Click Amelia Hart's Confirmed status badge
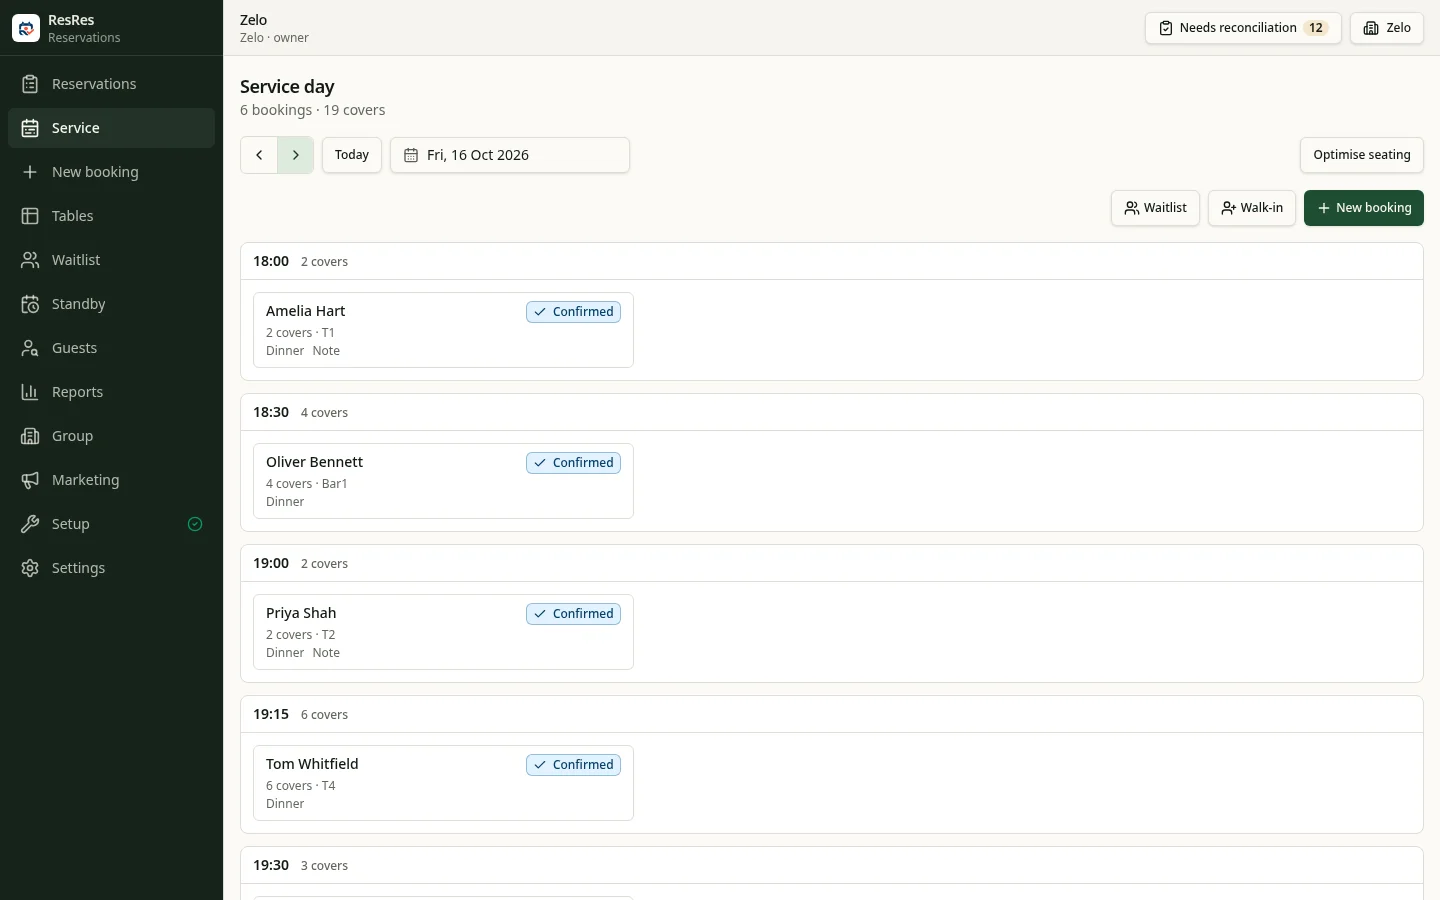1440x900 pixels. pos(574,312)
